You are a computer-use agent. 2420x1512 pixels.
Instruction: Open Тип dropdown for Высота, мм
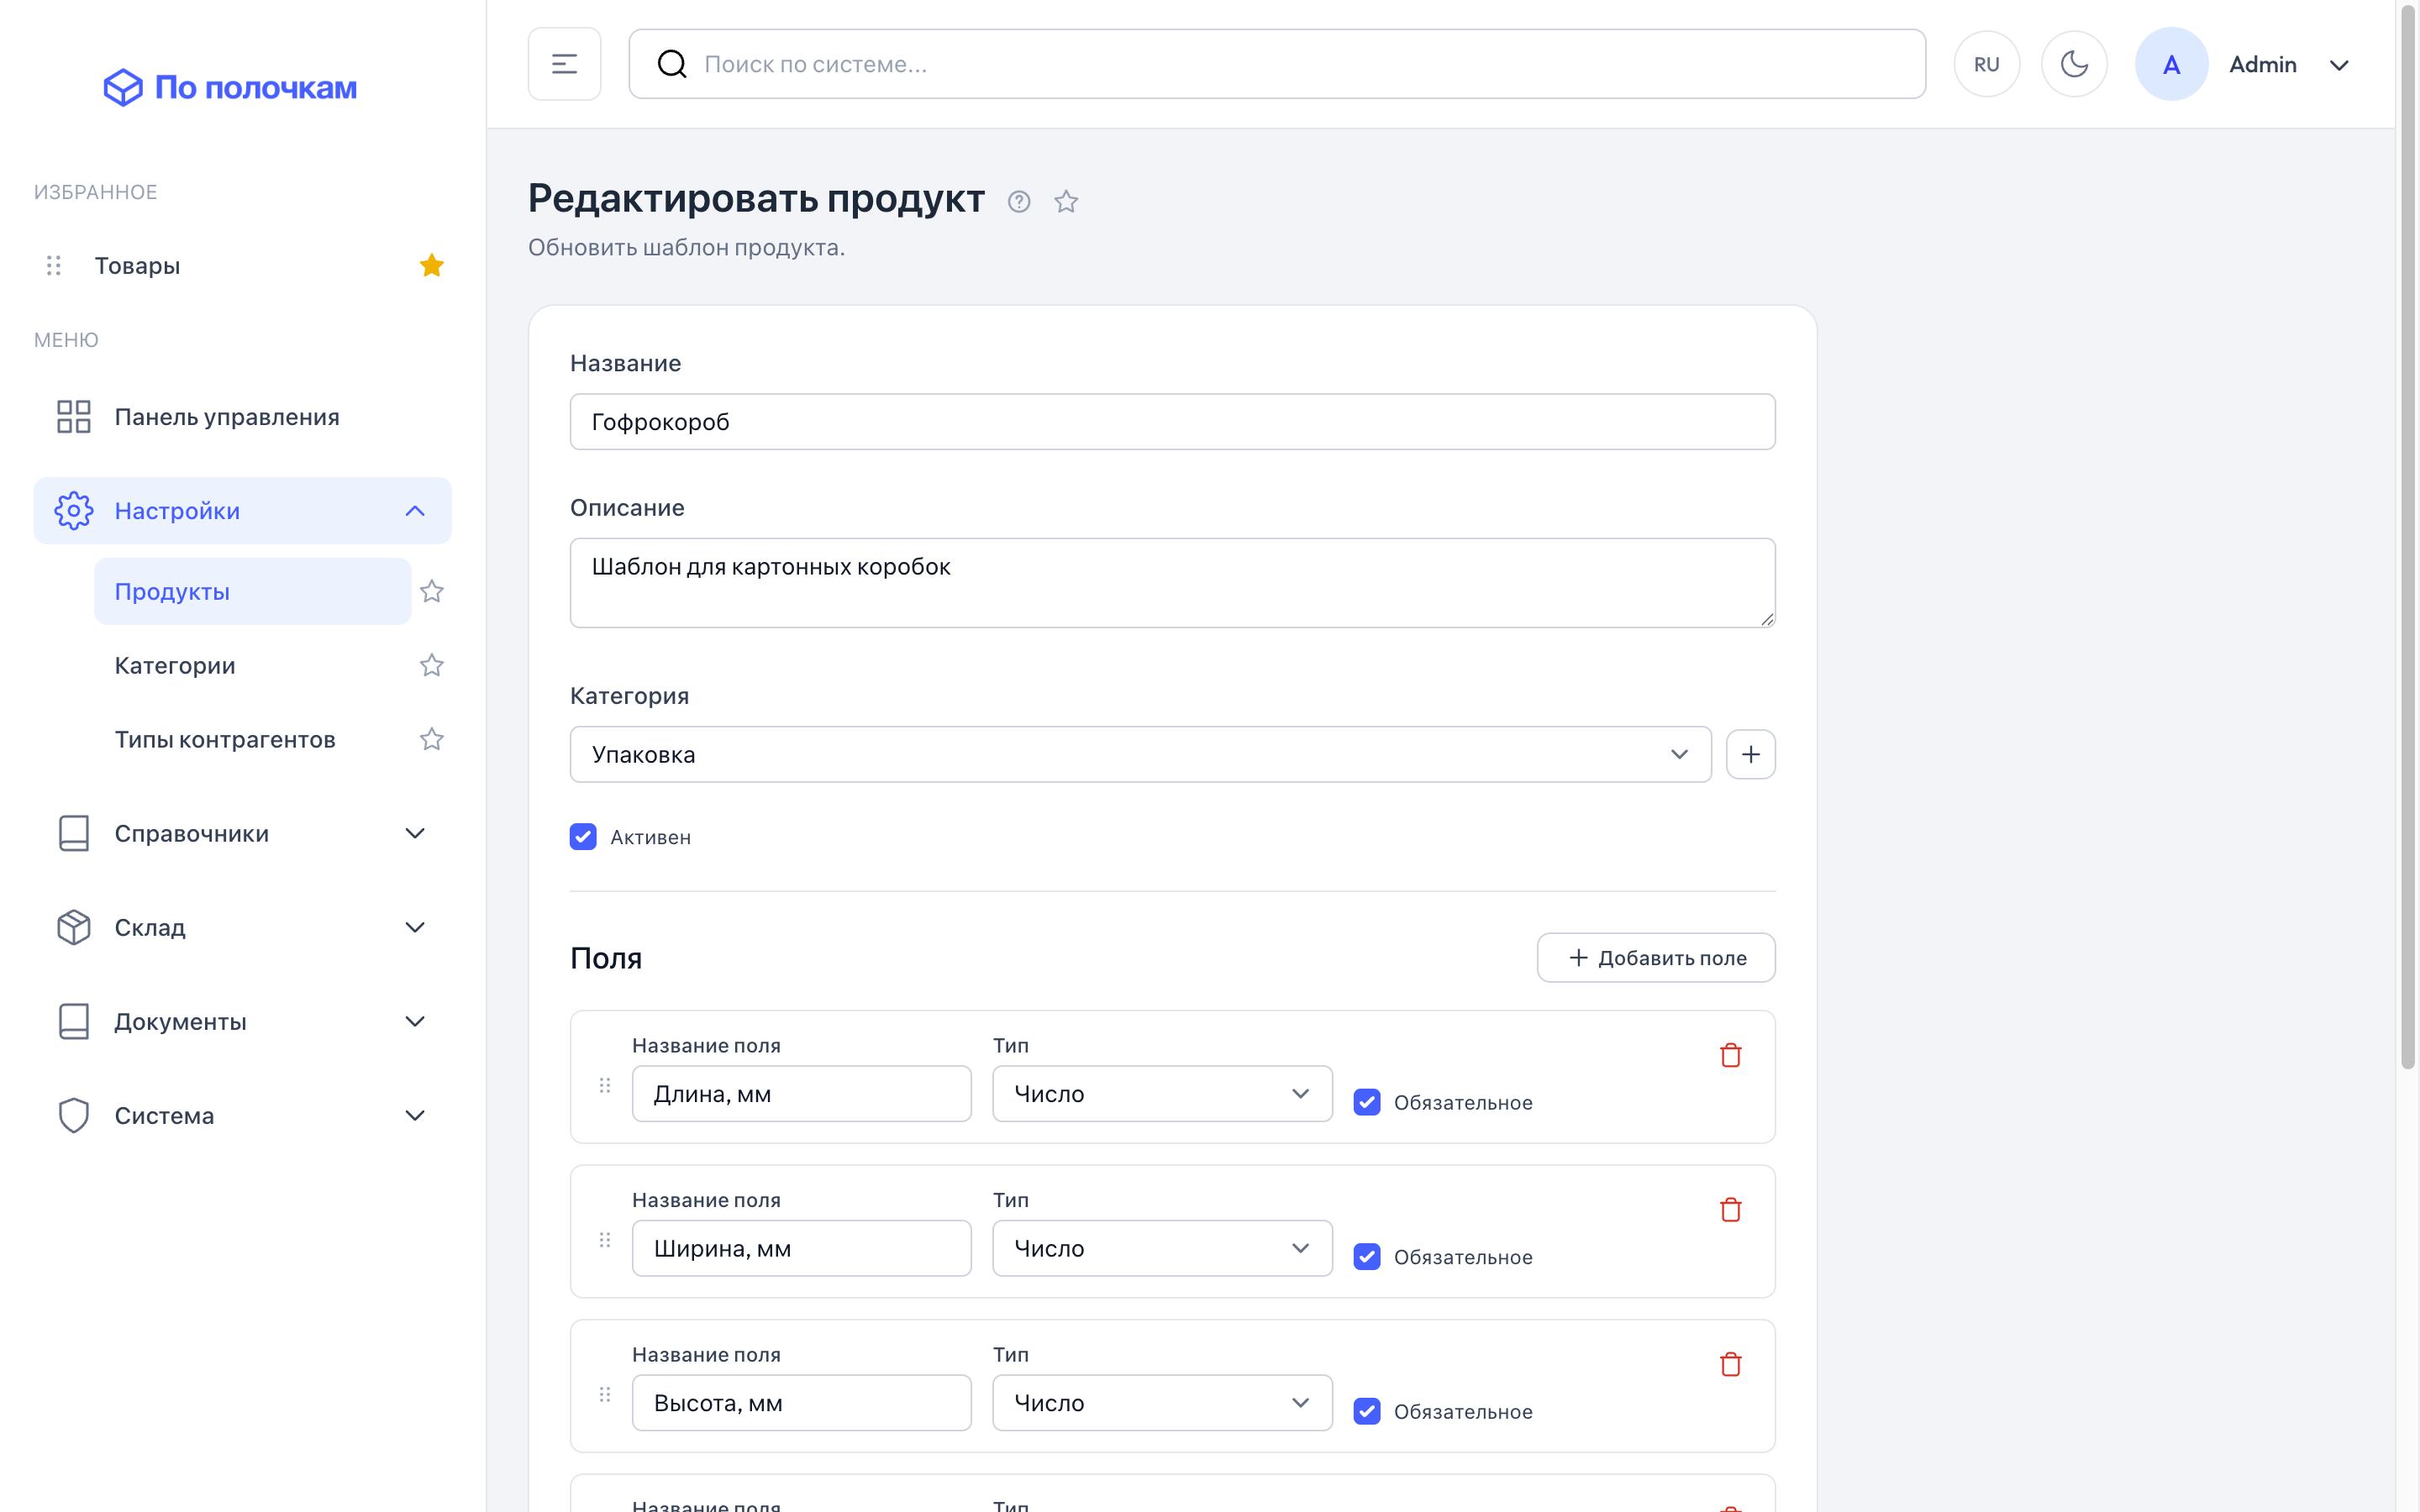pos(1163,1403)
